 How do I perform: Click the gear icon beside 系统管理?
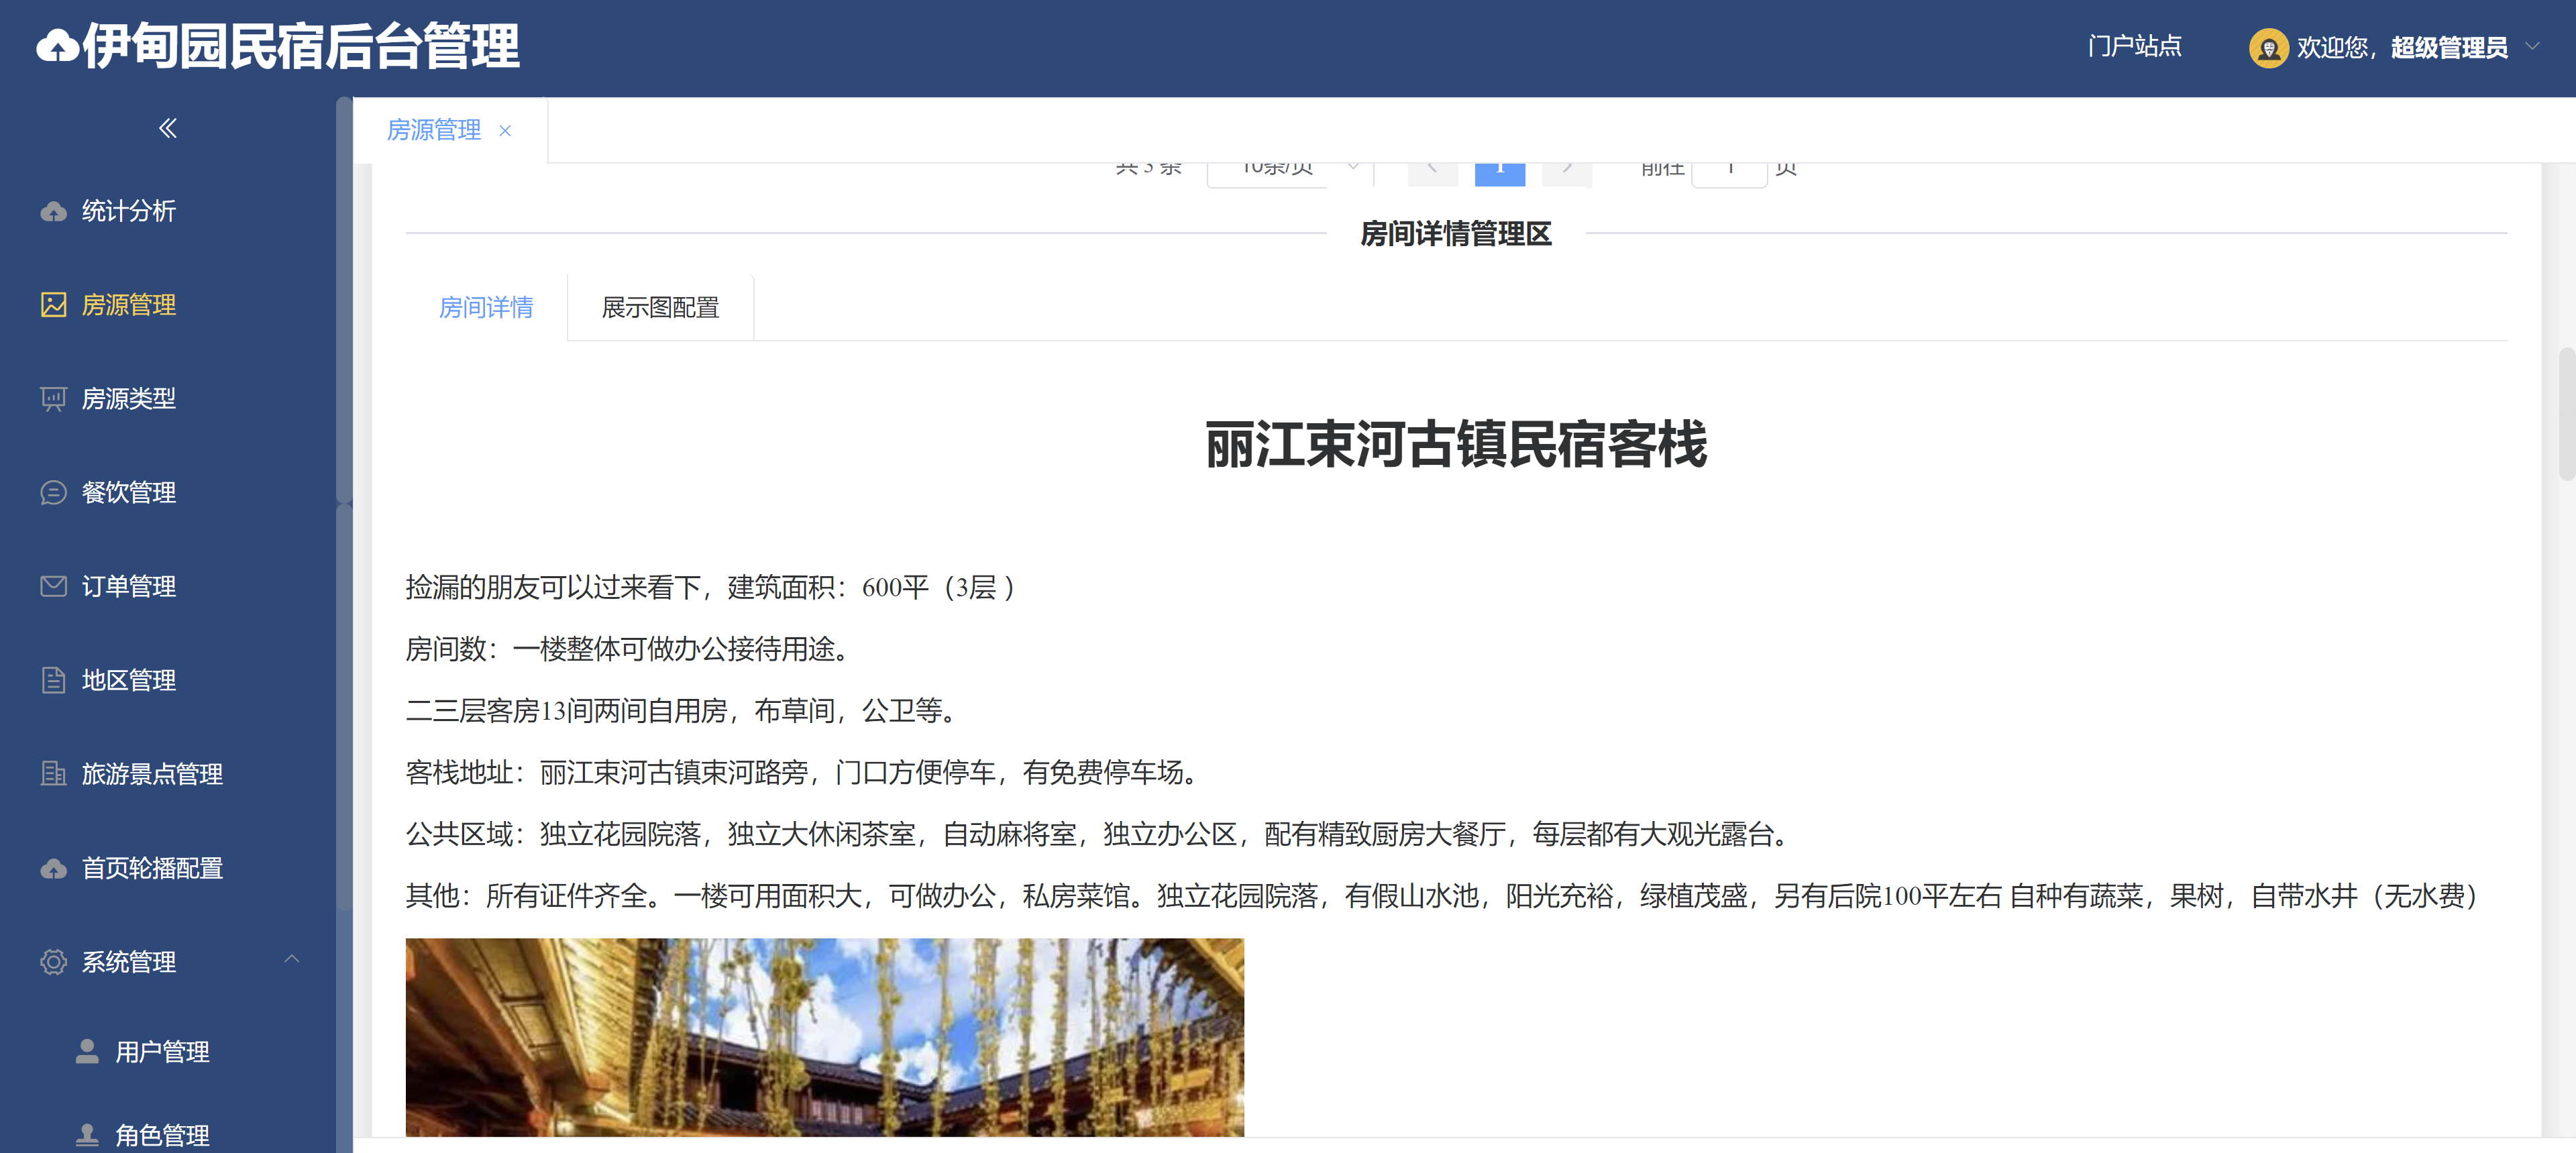click(53, 962)
